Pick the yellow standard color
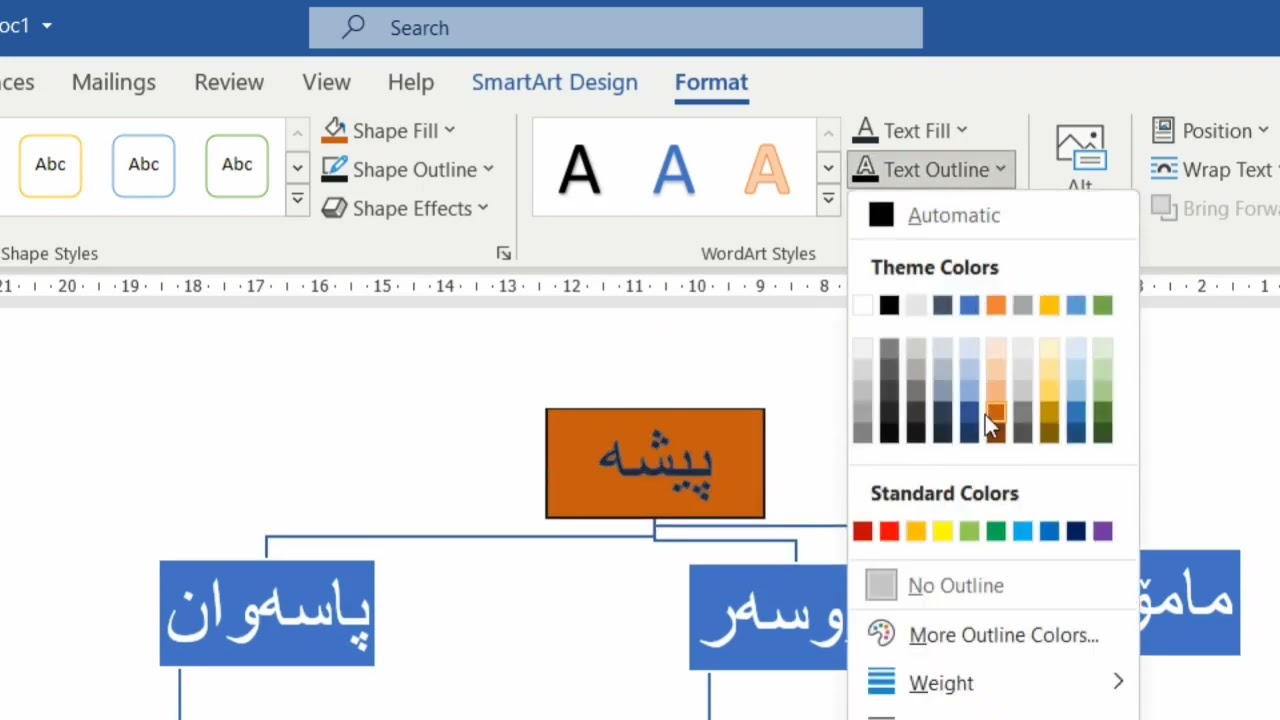This screenshot has width=1280, height=720. 943,531
